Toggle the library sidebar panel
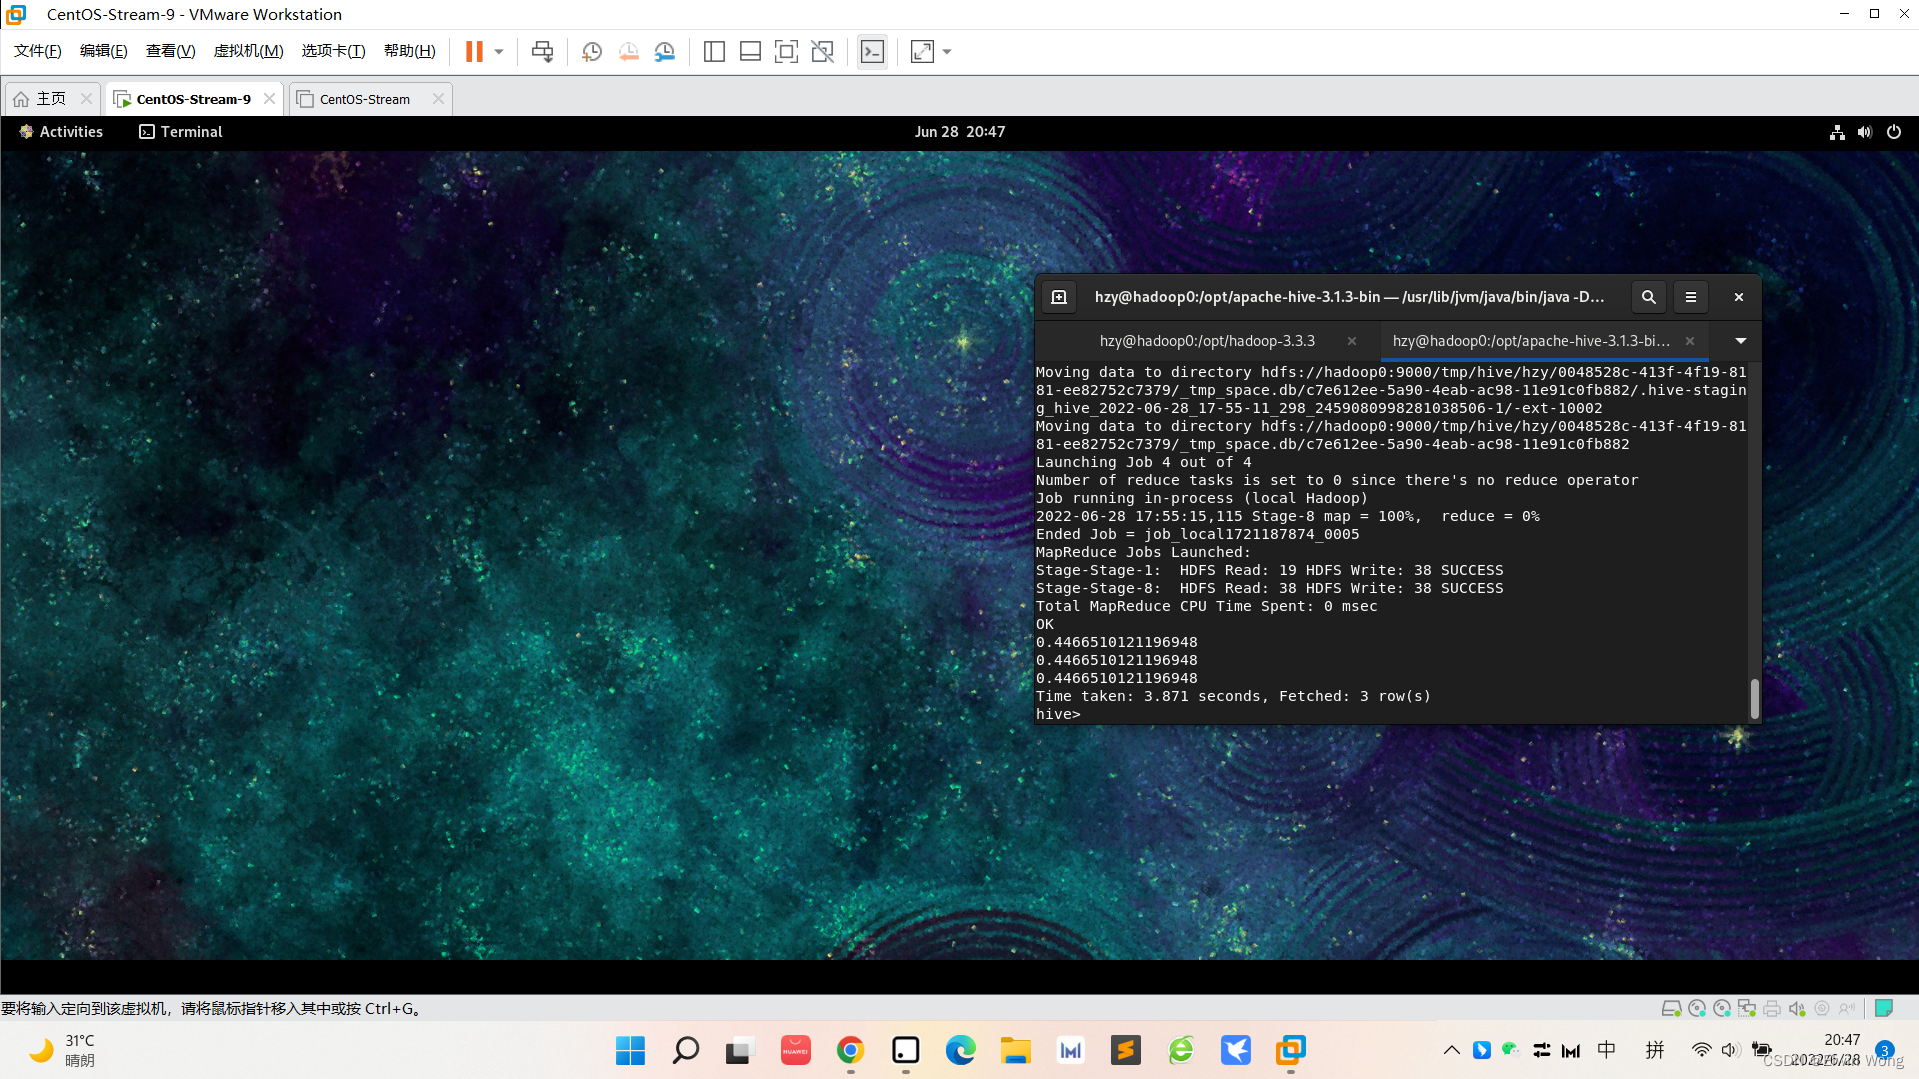 pos(714,51)
